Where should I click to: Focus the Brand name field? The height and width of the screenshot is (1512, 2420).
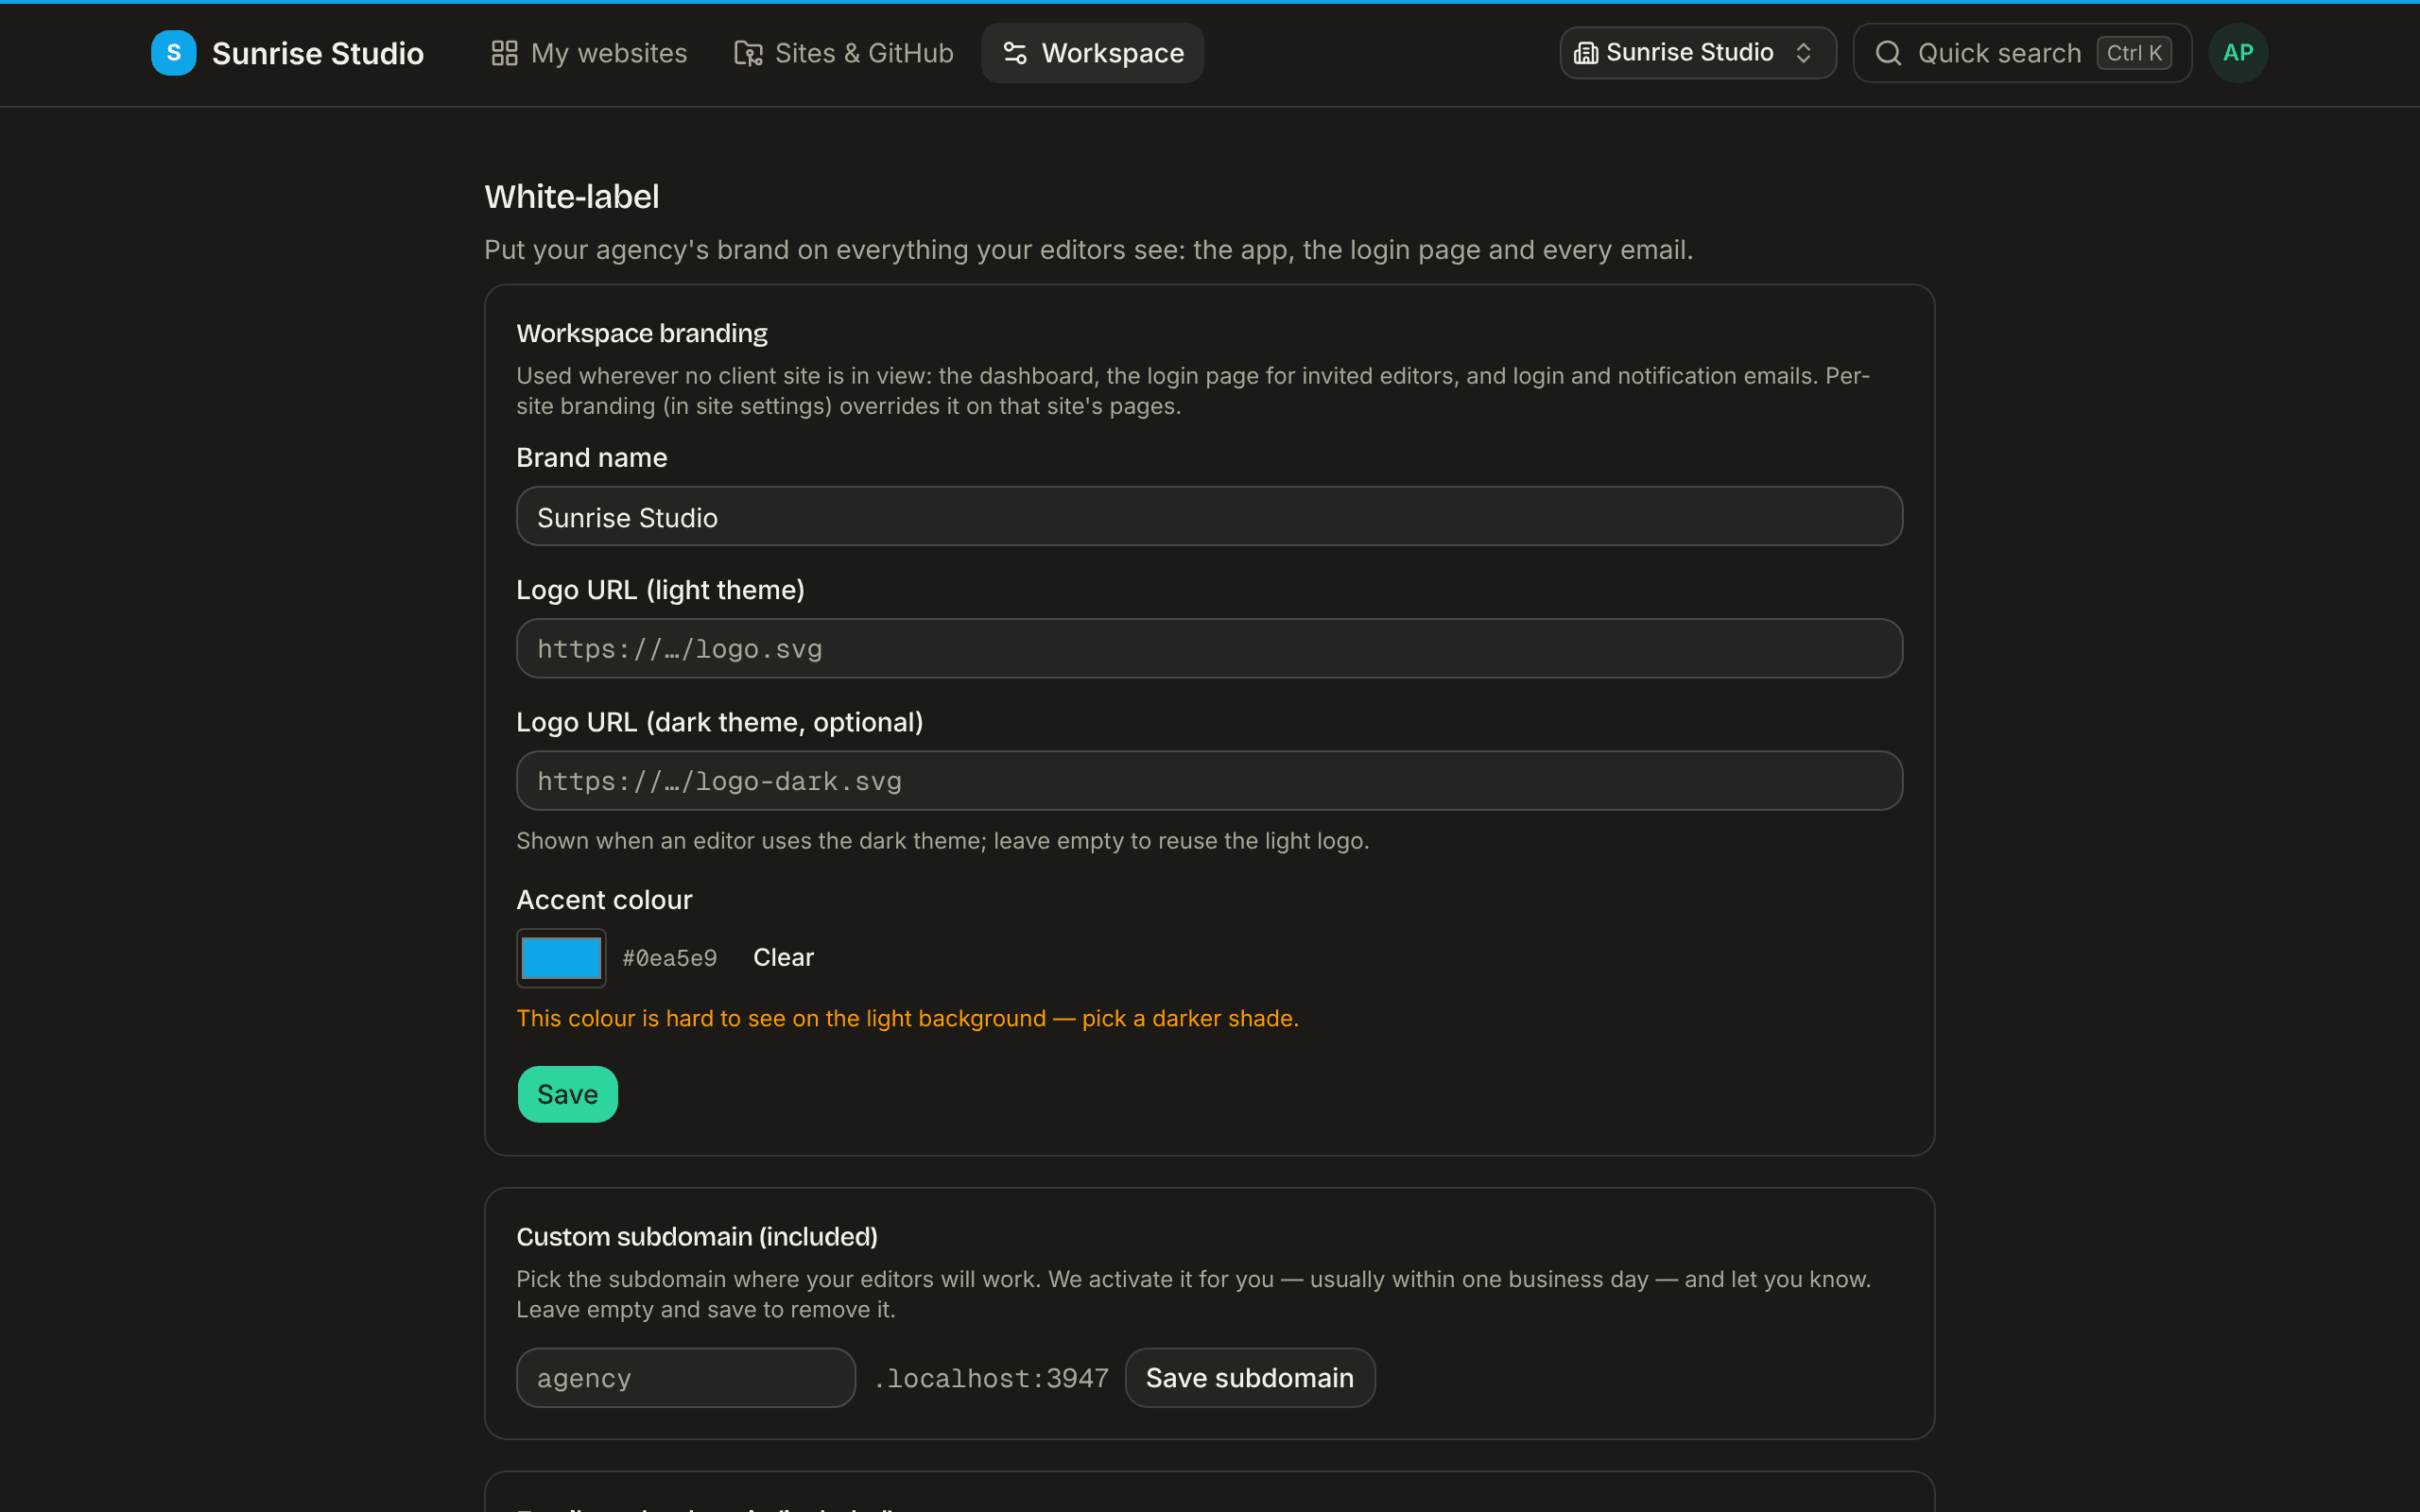(x=1209, y=517)
